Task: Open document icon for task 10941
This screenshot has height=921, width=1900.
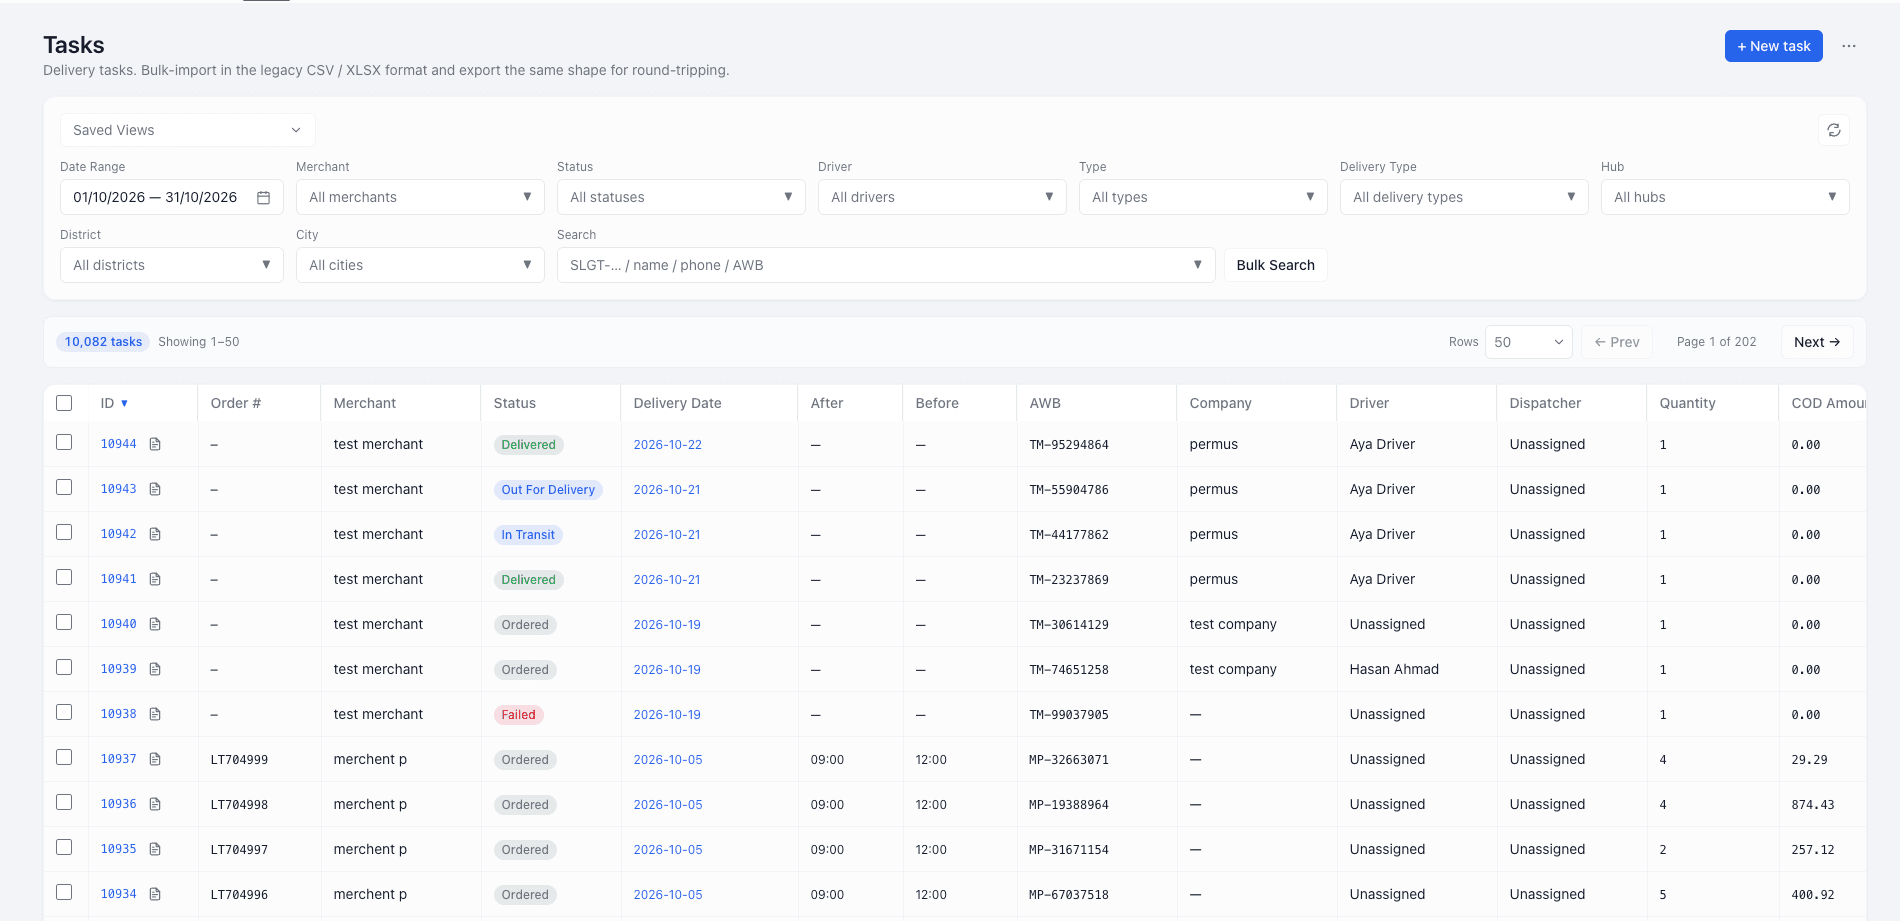Action: [155, 579]
